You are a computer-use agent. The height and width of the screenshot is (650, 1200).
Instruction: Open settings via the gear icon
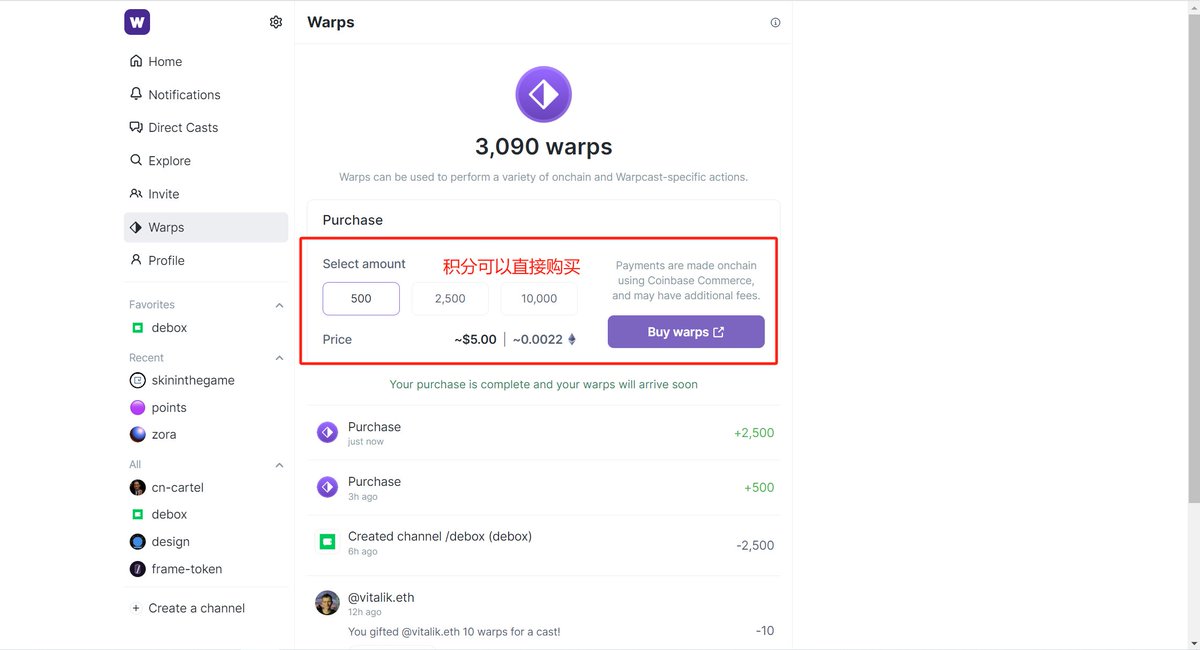coord(276,22)
